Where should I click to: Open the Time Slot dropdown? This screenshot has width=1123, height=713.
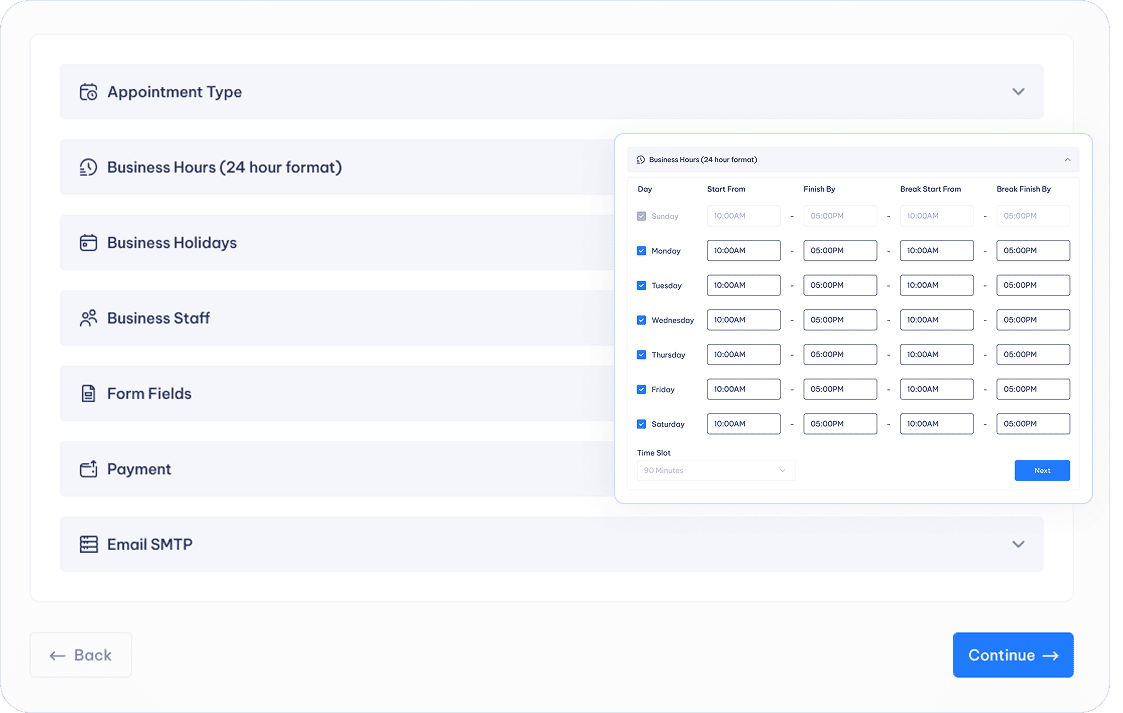(716, 470)
